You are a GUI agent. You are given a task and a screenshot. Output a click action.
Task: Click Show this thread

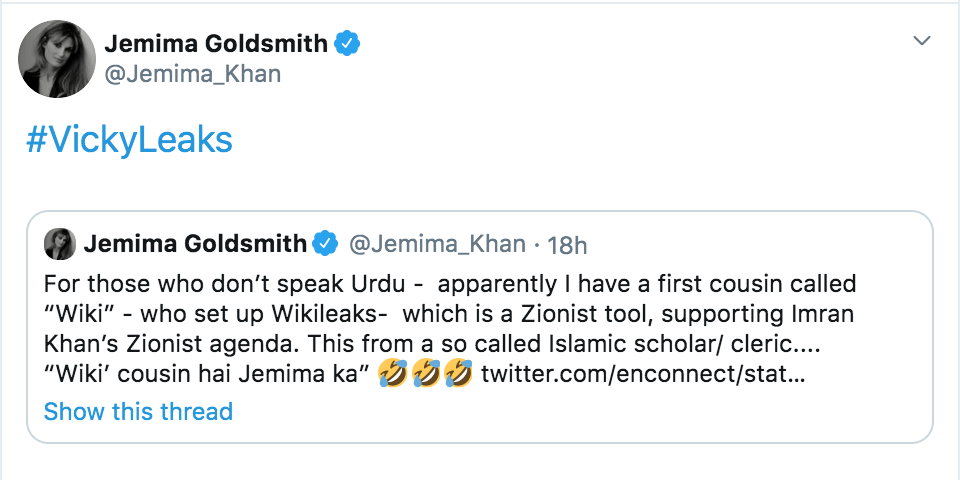(x=138, y=411)
